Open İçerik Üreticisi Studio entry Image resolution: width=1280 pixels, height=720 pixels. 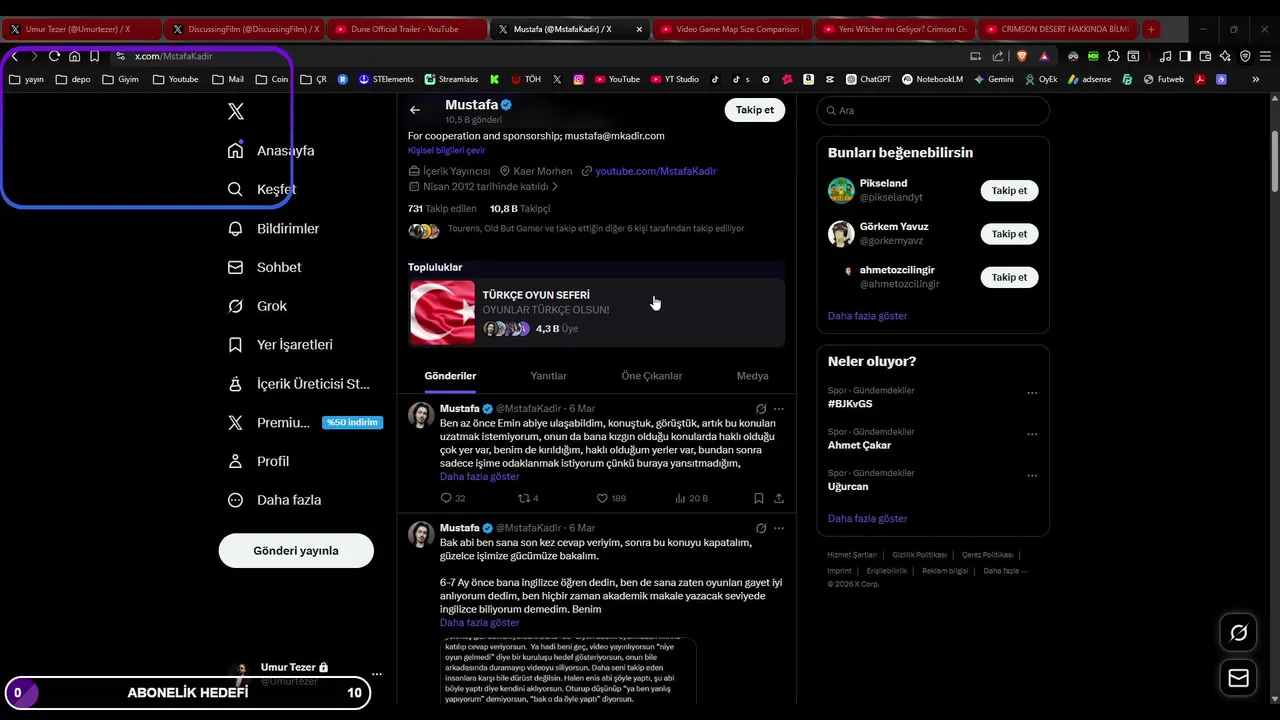click(299, 383)
